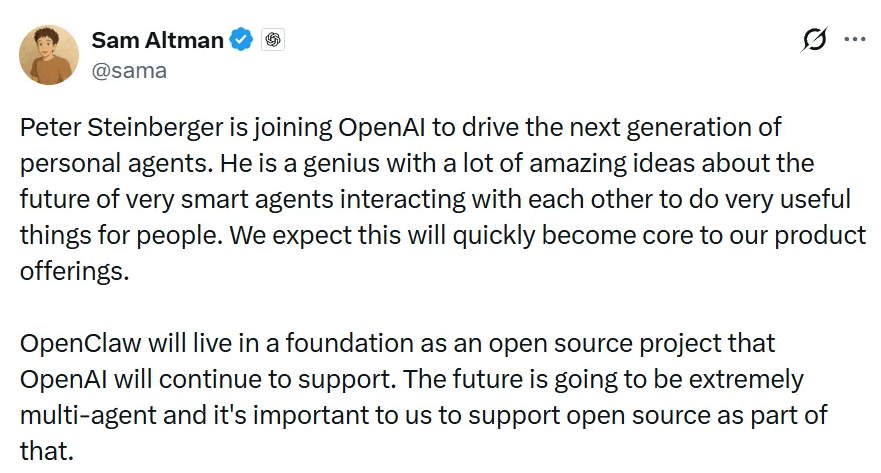Screen dimensions: 881x473
Task: Click the Grok explain icon
Action: click(x=814, y=40)
